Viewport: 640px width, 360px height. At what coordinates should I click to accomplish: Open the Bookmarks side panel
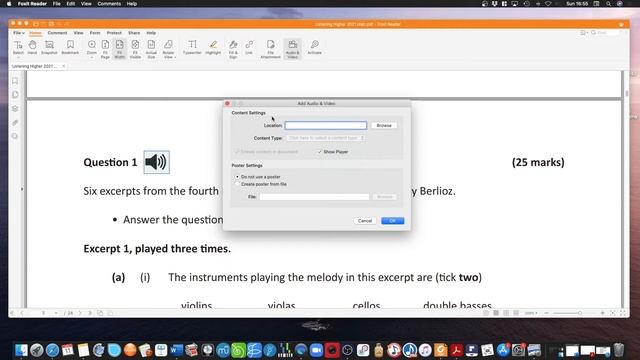click(15, 81)
